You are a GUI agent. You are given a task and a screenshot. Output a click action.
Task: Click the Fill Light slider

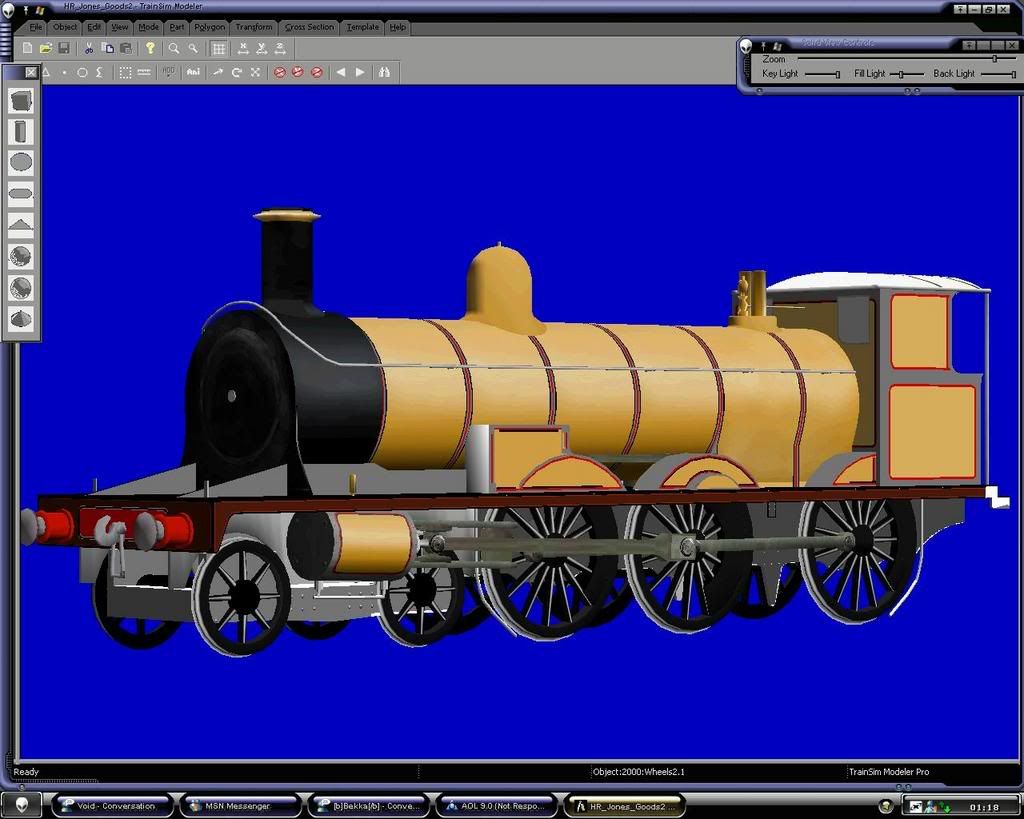(x=901, y=74)
